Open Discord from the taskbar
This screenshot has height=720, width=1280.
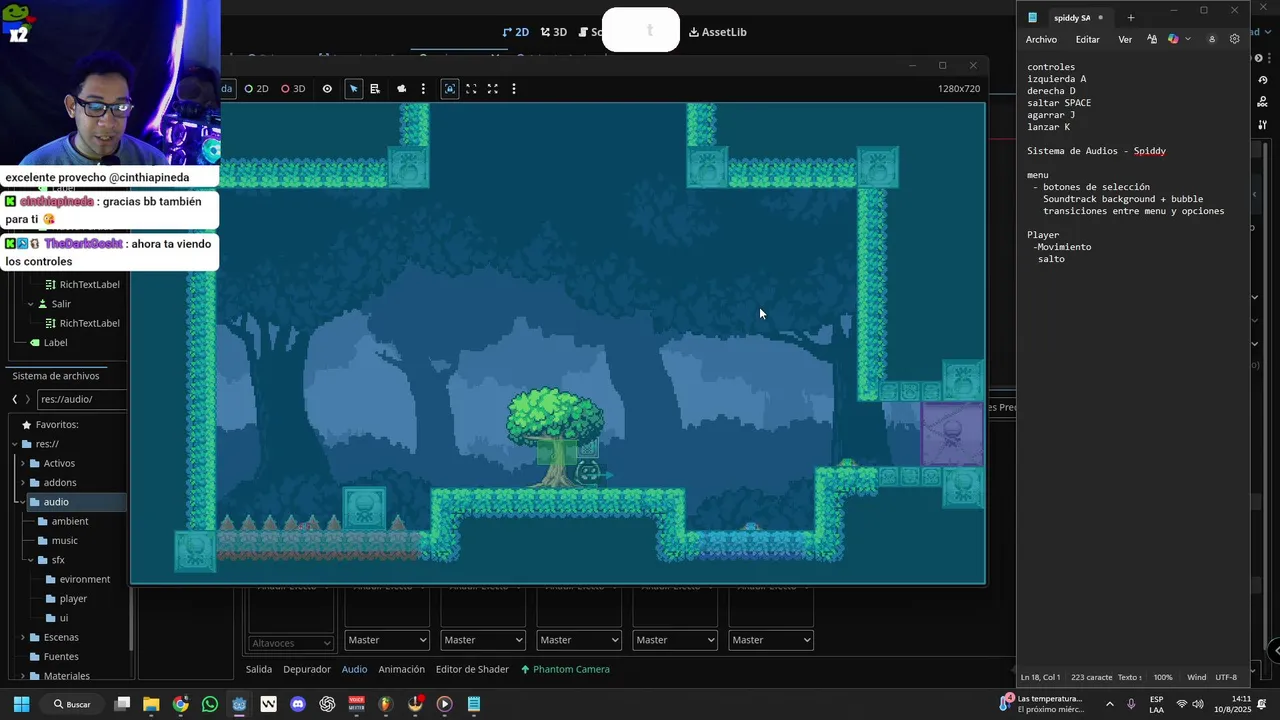click(x=298, y=704)
